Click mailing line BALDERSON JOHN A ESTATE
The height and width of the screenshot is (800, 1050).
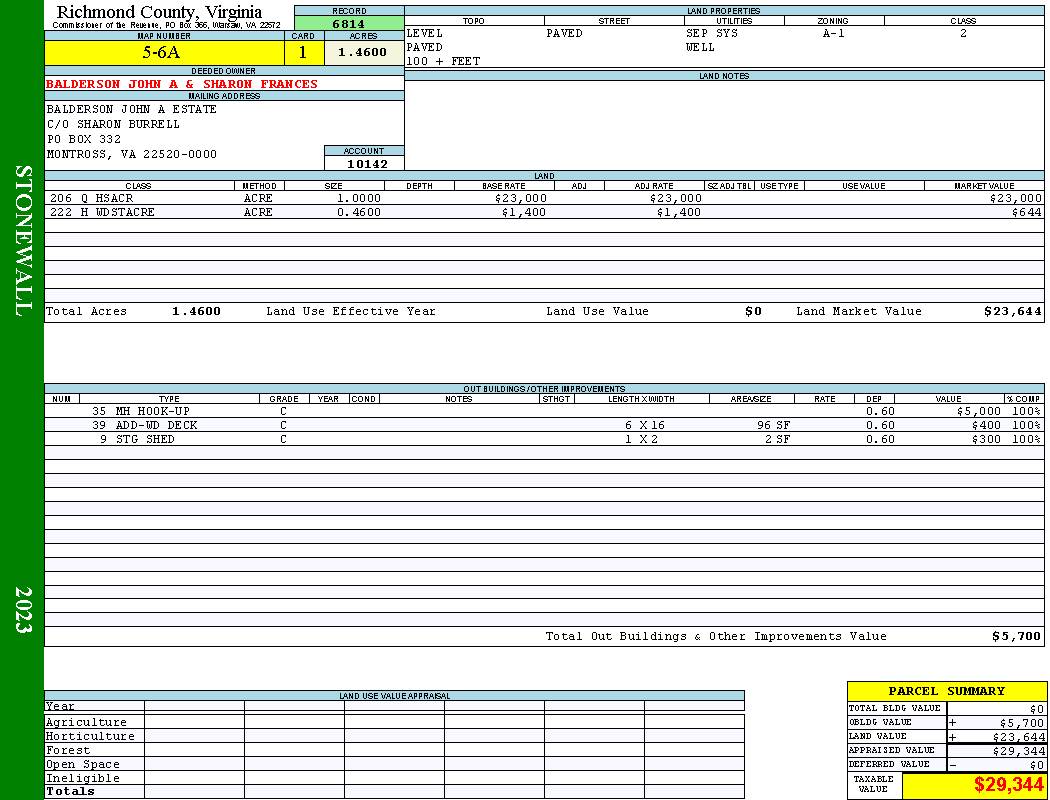(131, 109)
